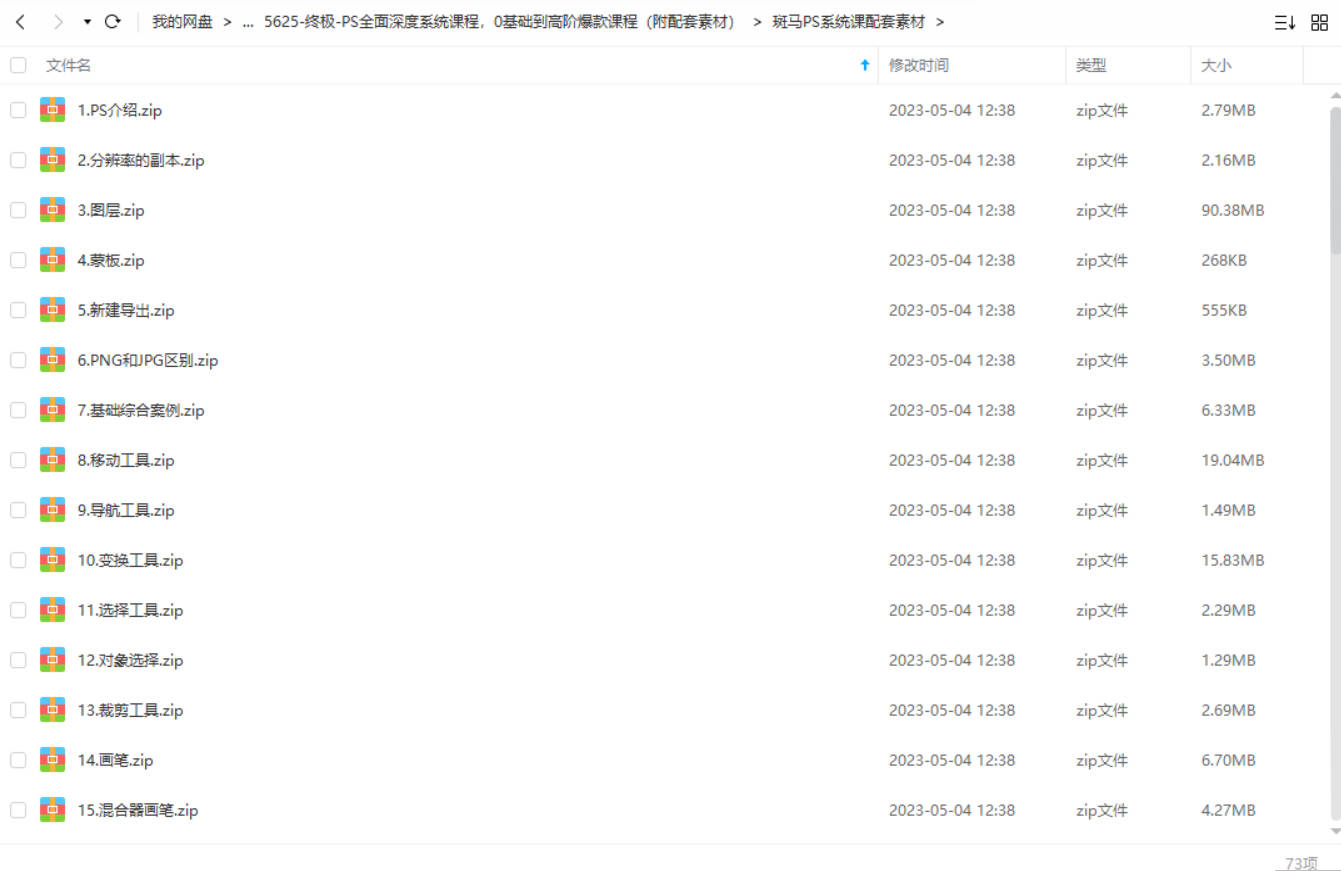This screenshot has width=1341, height=871.
Task: Click the zip icon of 4.蒙板.zip
Action: [x=53, y=260]
